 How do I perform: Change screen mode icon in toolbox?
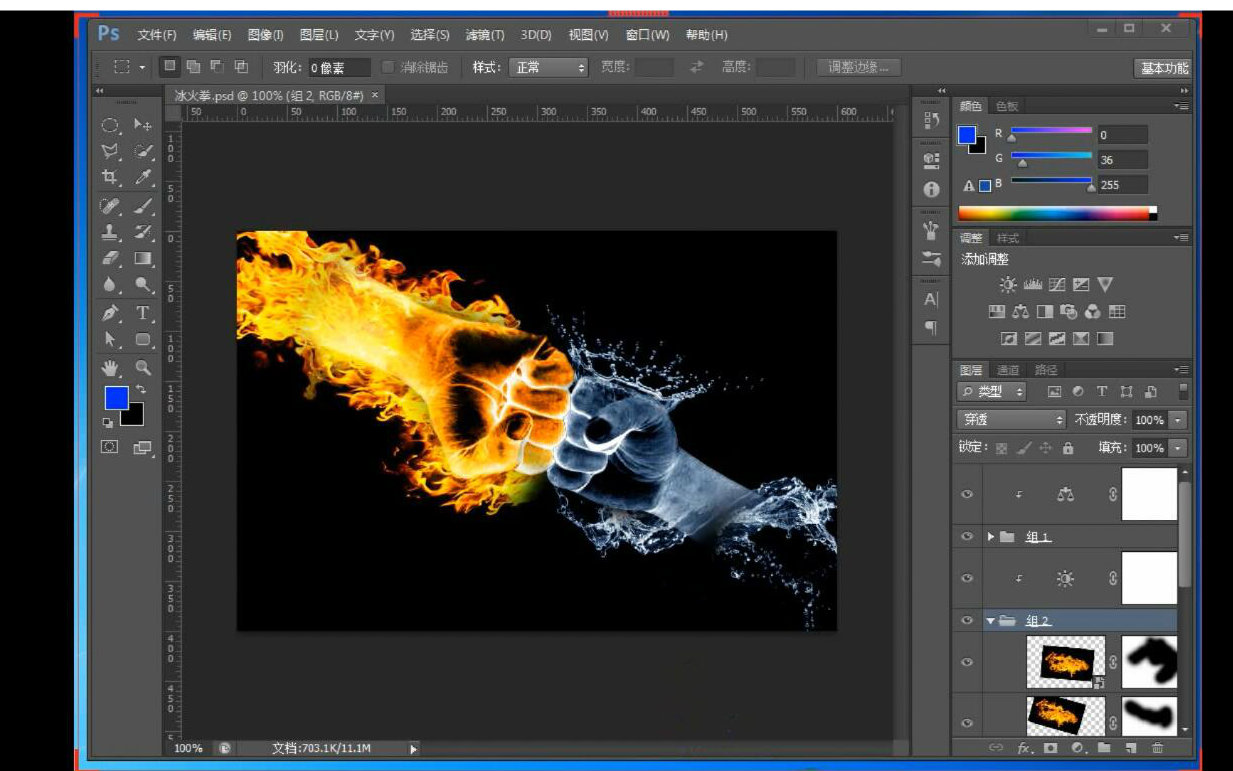pos(143,447)
